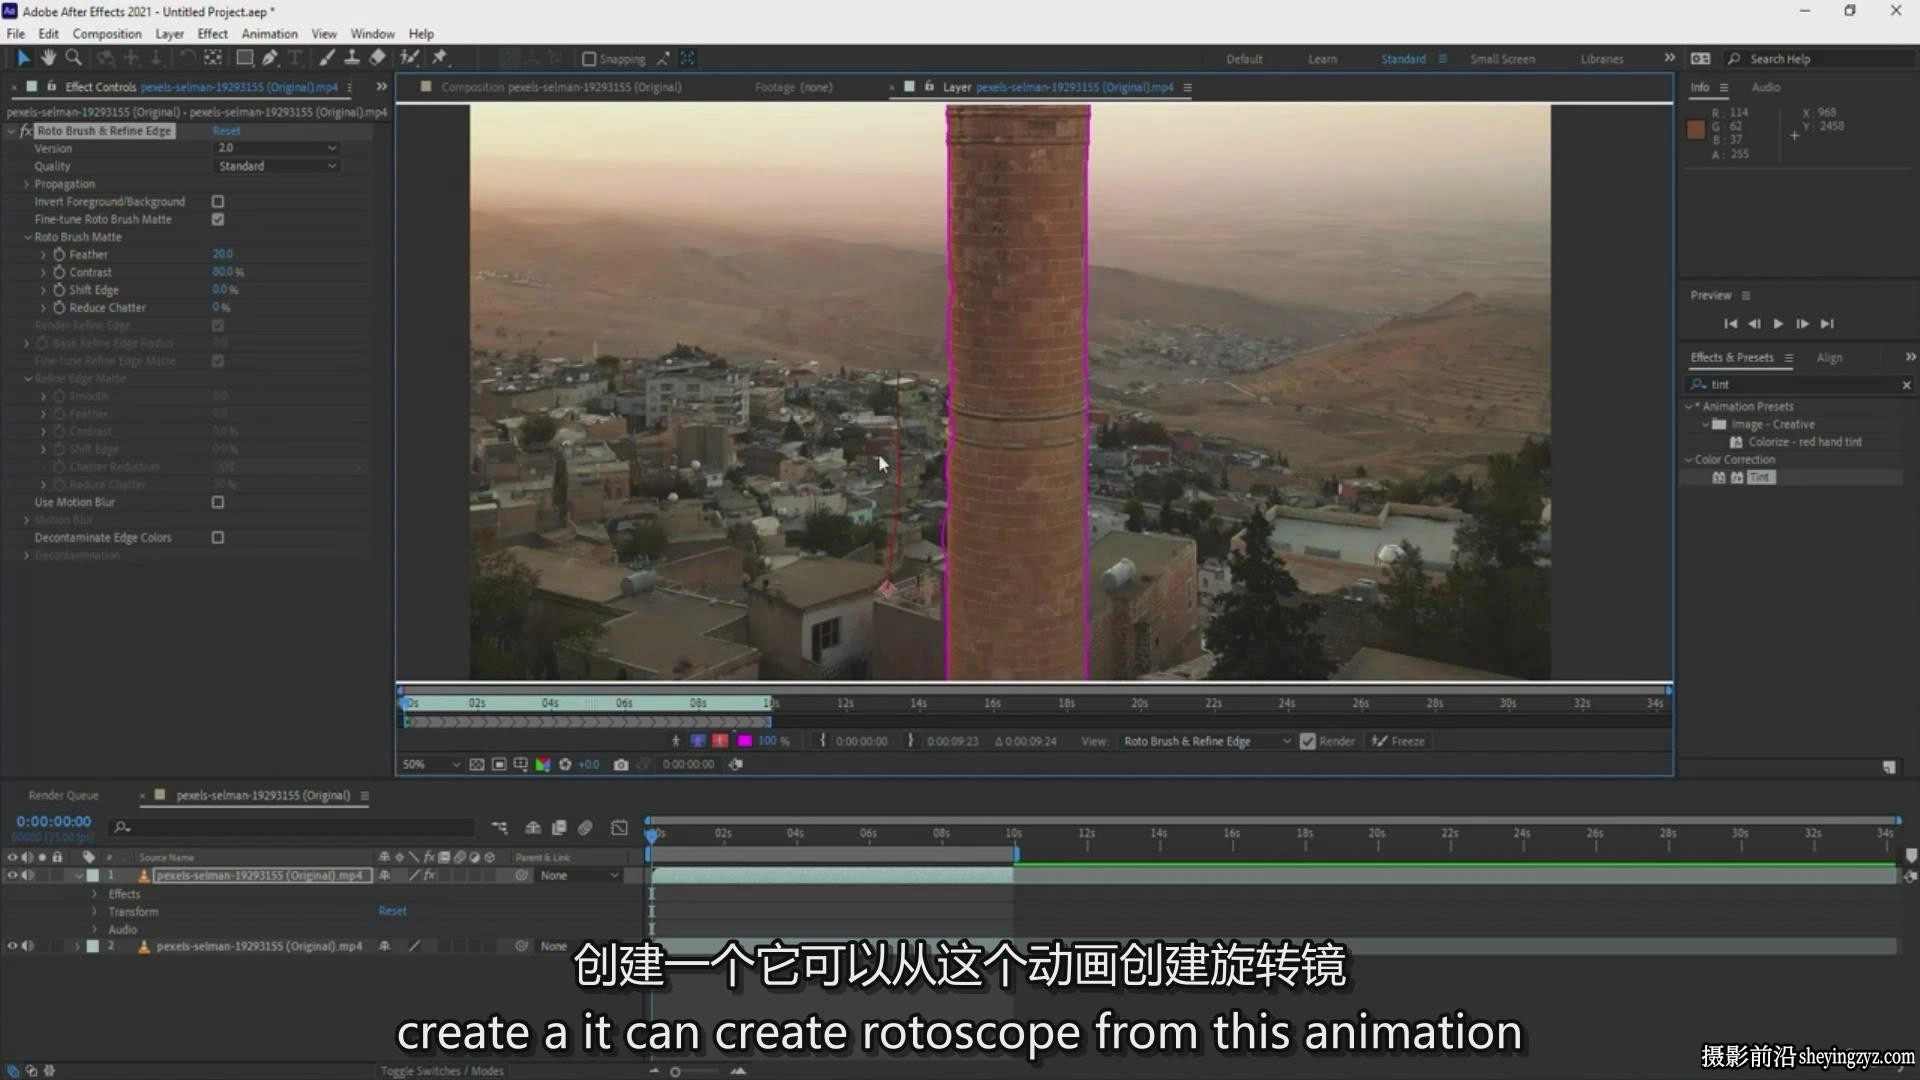Open the Version 2.0 dropdown

[277, 148]
